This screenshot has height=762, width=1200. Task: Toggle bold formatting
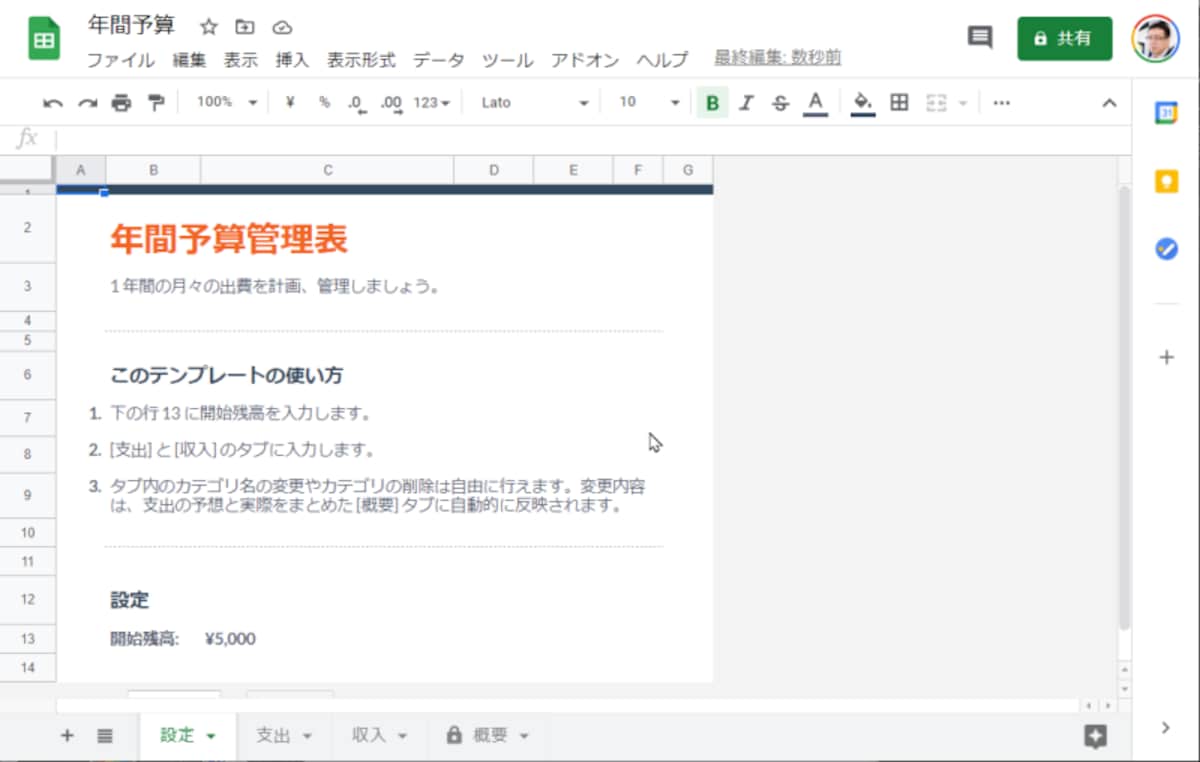(x=712, y=102)
